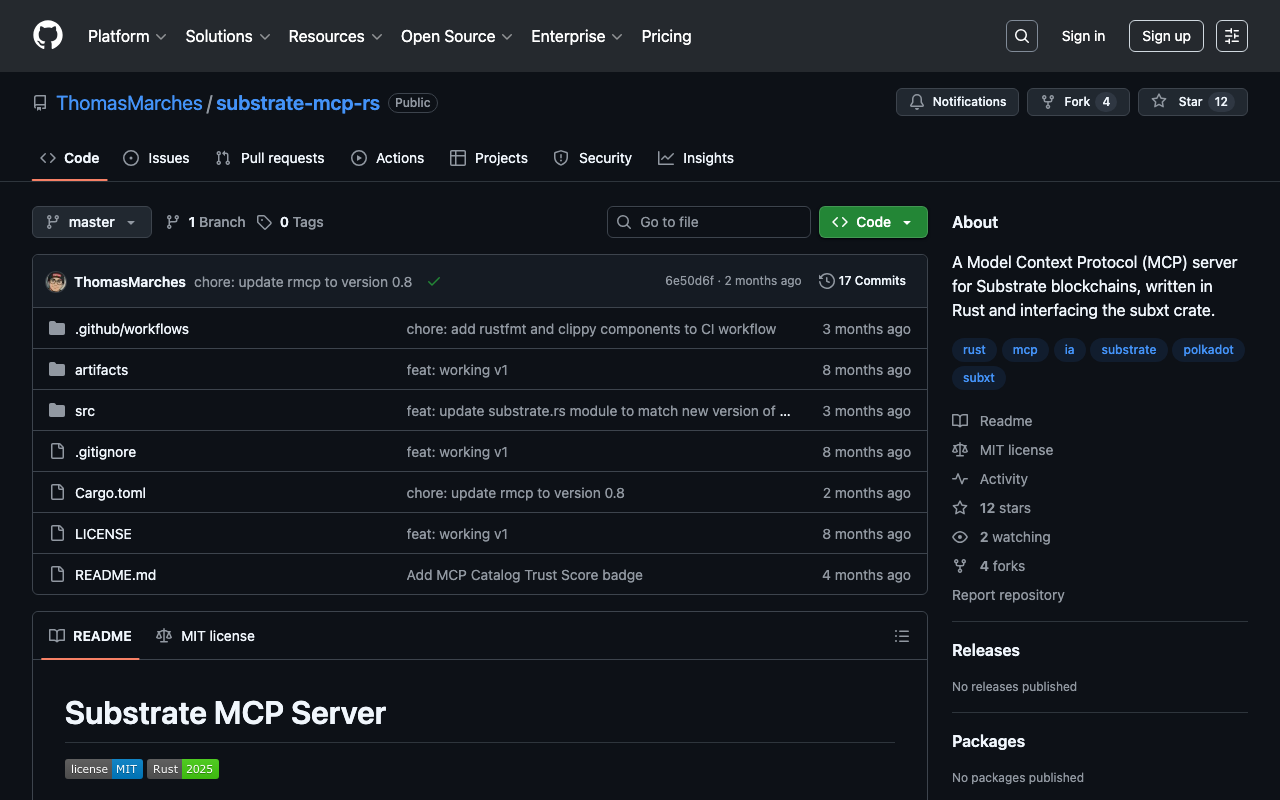Click the green check commit status icon

(x=434, y=282)
